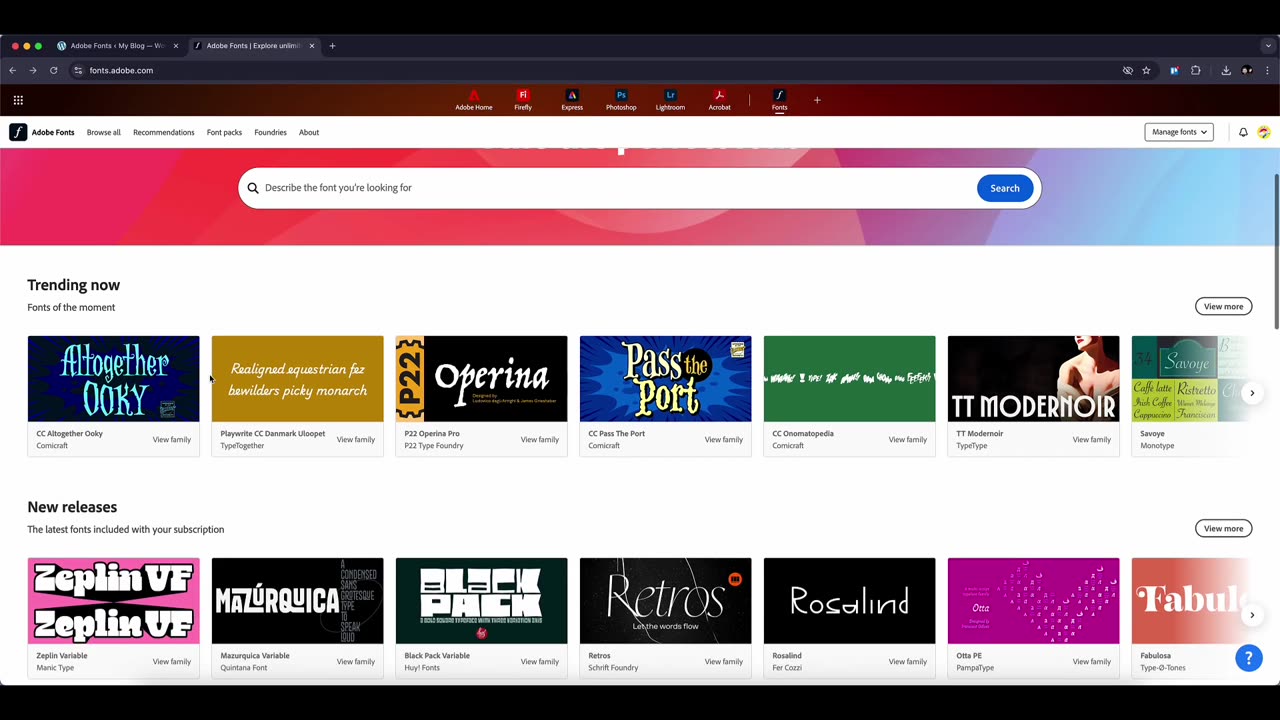This screenshot has width=1280, height=720.
Task: Click the page vertical scrollbar
Action: point(1276,251)
